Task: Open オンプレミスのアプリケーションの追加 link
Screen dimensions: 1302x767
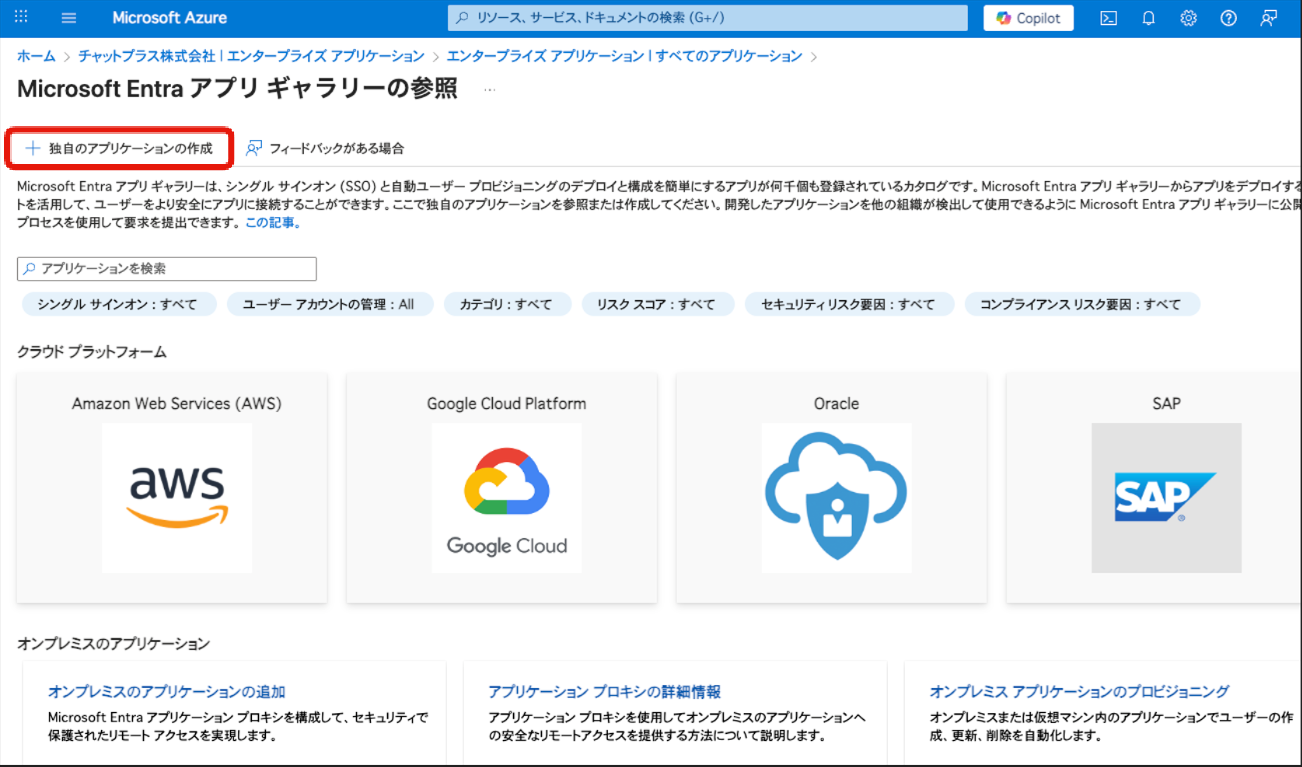Action: [x=167, y=691]
